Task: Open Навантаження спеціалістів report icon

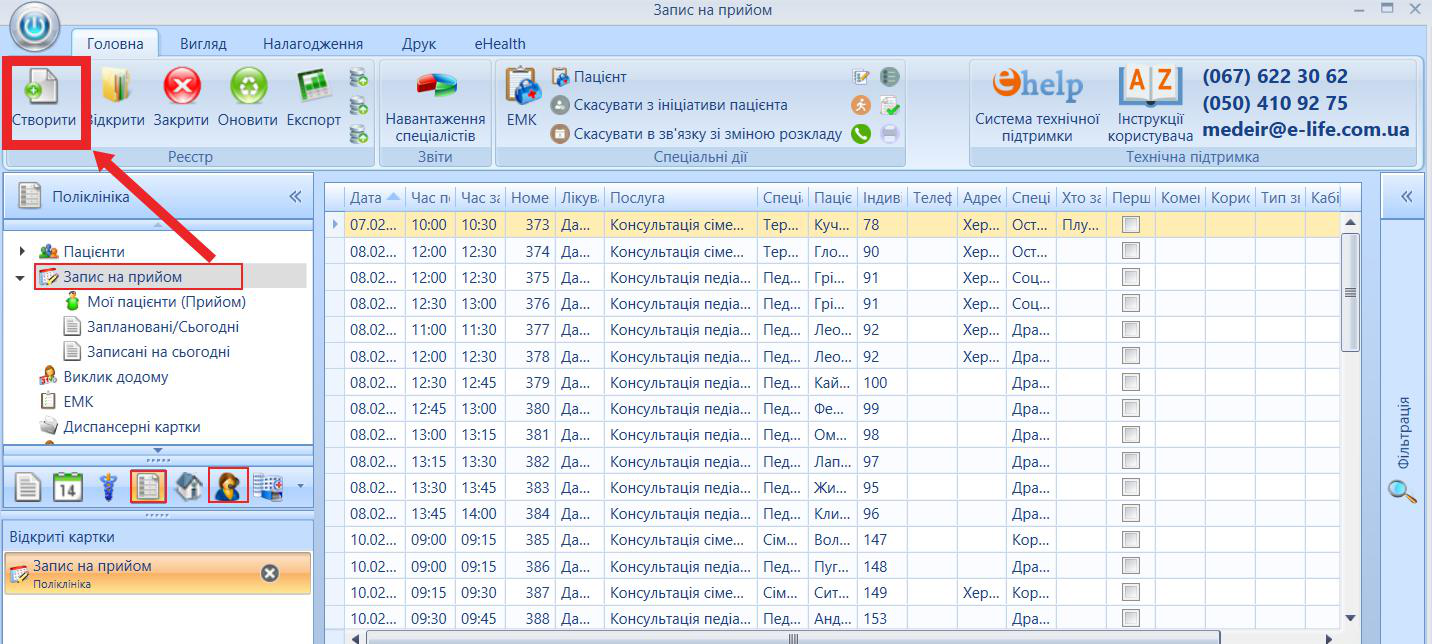Action: [x=435, y=86]
